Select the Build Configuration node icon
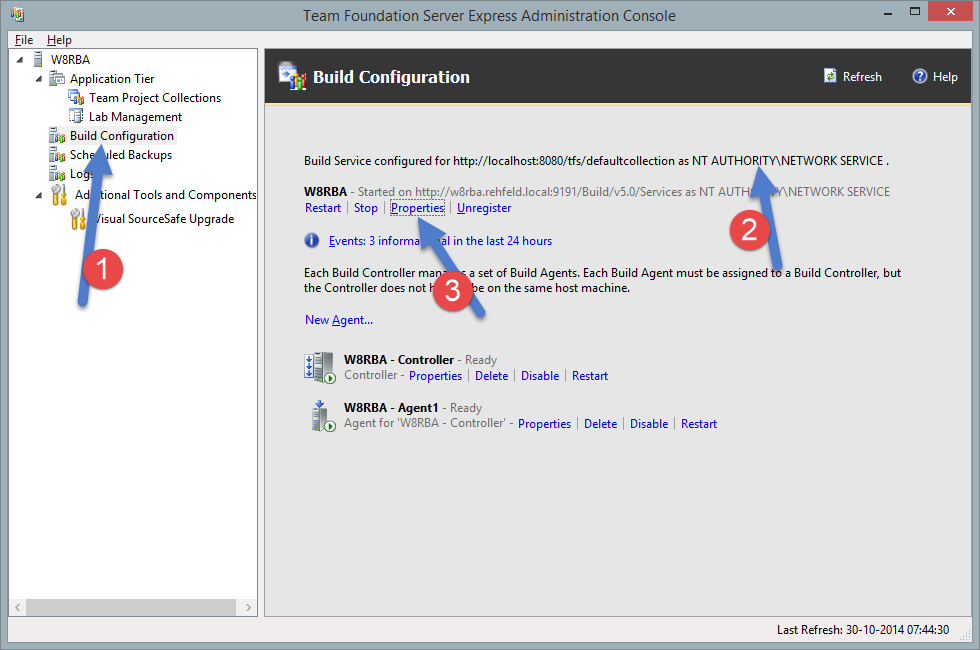 coord(57,135)
